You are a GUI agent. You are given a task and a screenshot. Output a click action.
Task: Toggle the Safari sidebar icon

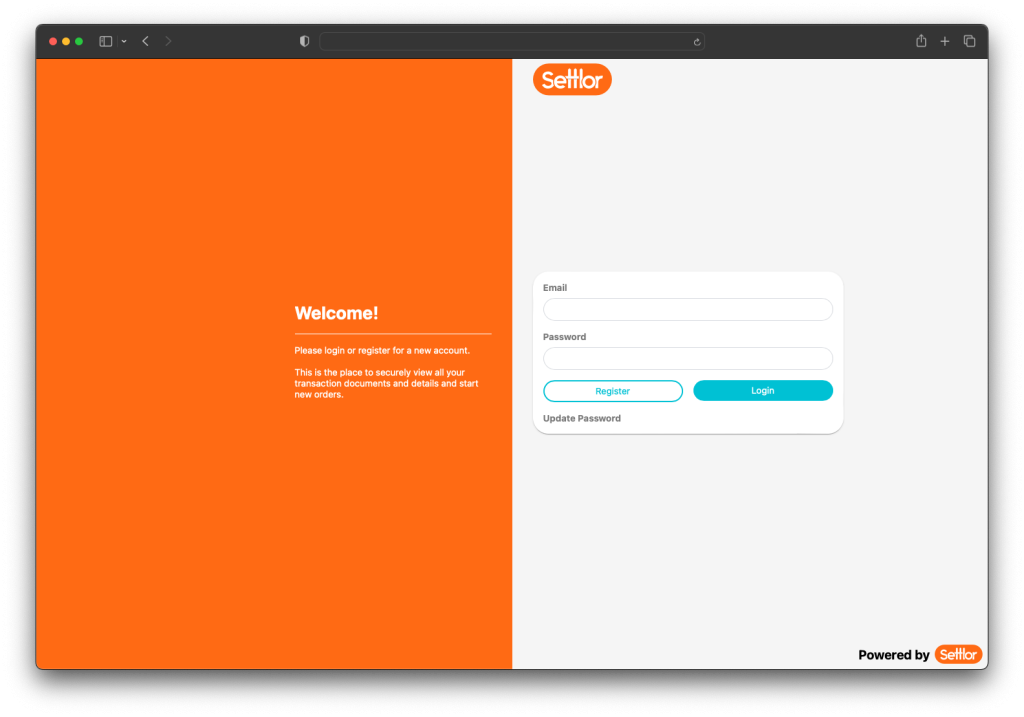pos(105,41)
